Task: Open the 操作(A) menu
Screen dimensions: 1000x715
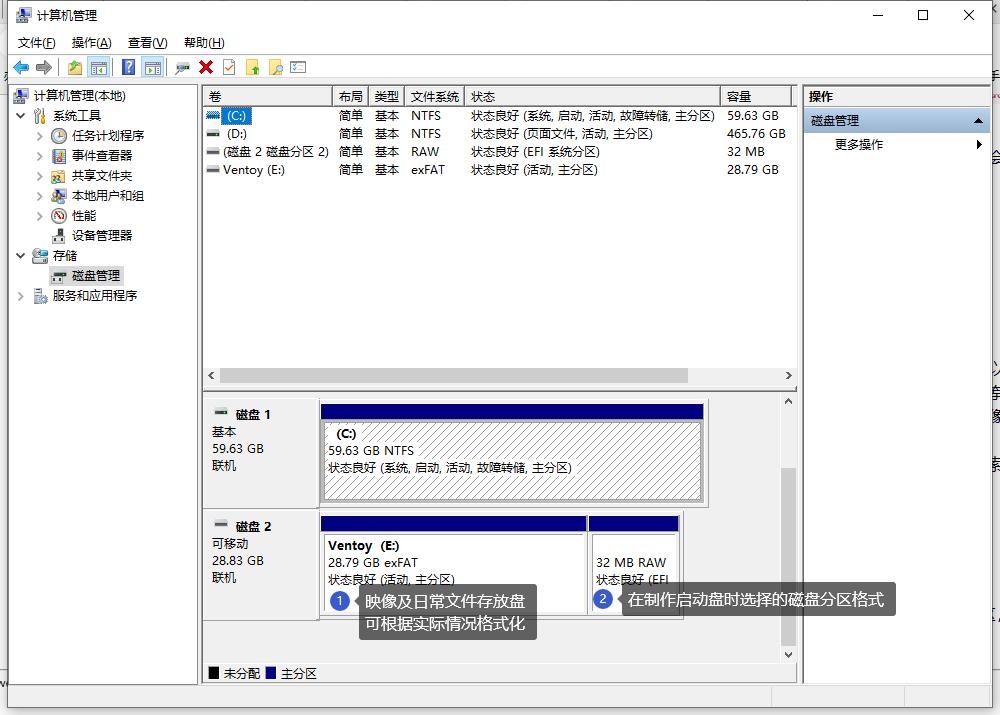Action: point(91,42)
